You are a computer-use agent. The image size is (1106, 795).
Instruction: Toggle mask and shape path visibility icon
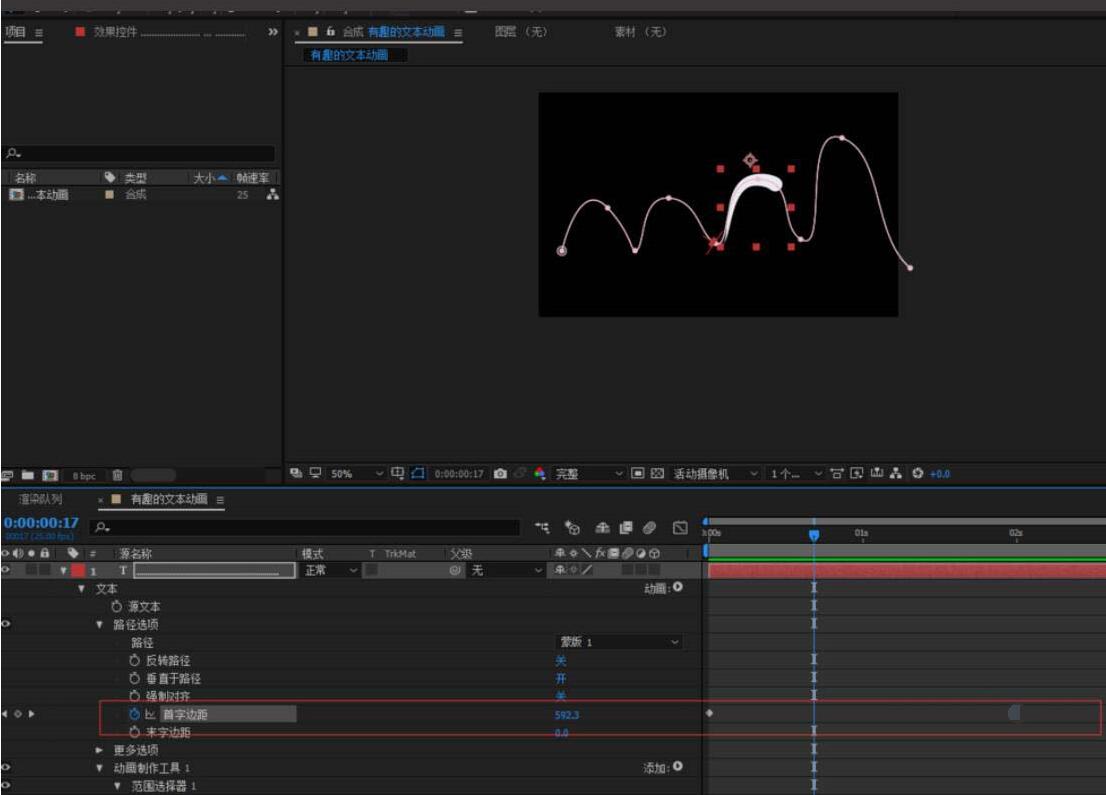(x=418, y=473)
